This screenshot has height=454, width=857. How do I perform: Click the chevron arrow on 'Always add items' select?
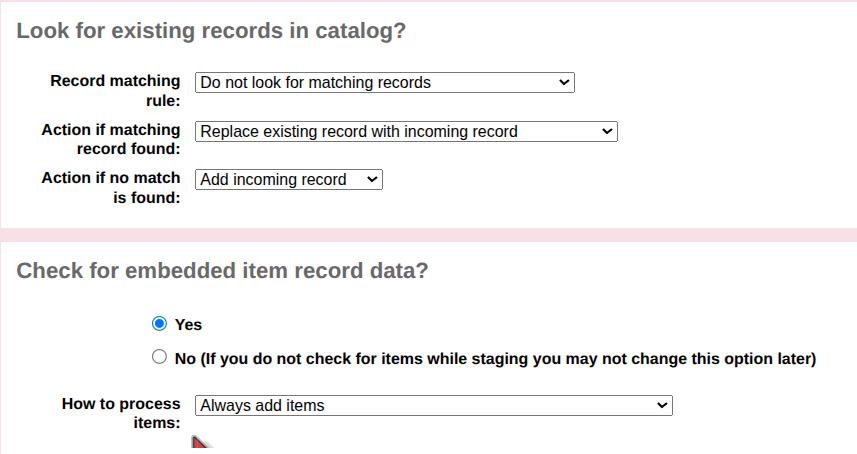coord(662,406)
